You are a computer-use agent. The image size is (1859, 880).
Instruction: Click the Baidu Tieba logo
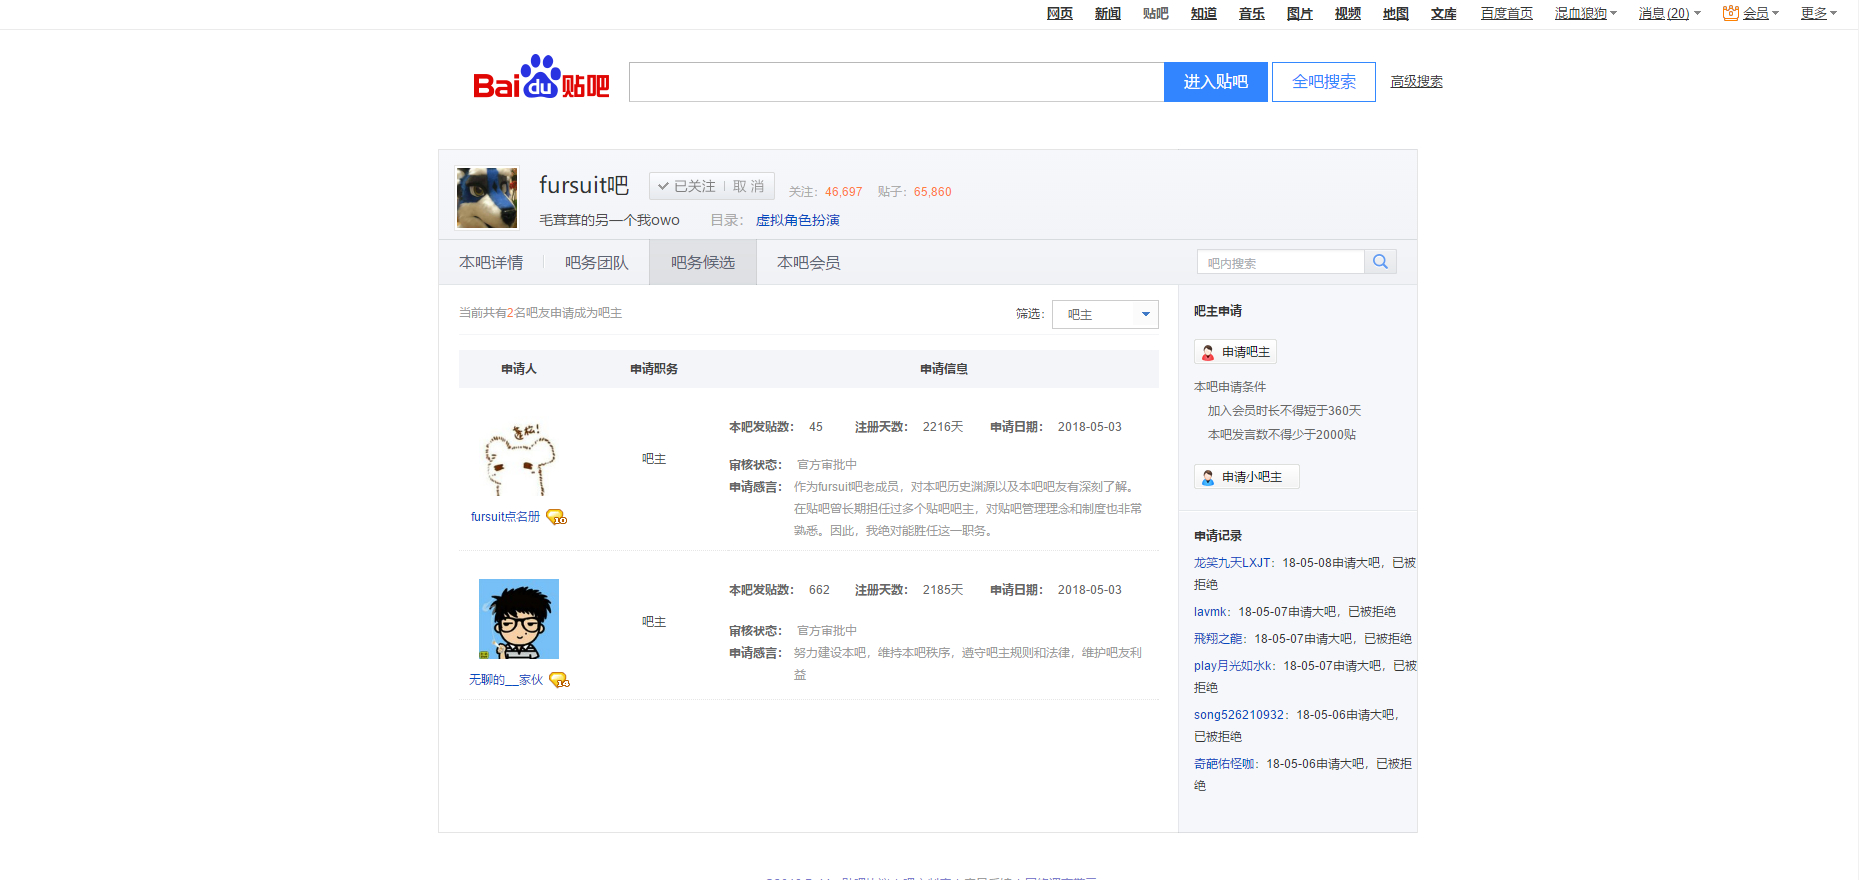pos(541,78)
